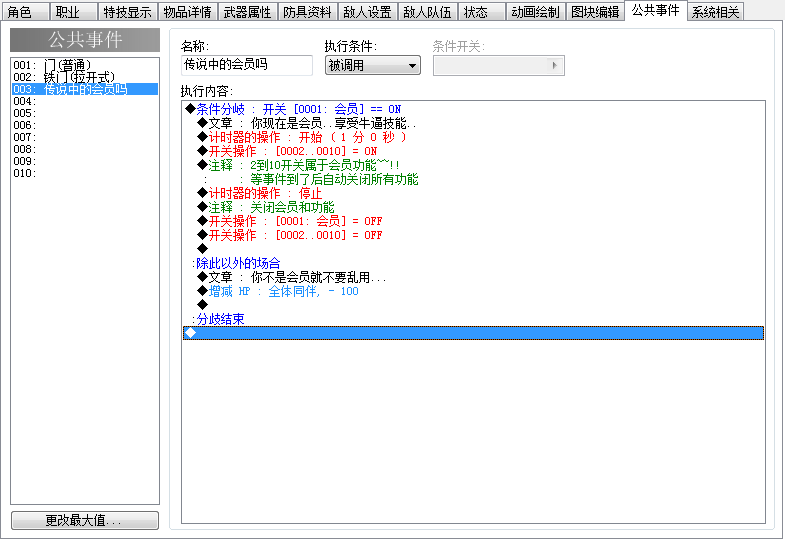Select the 条件分歧 开关 [0001: 会员] command line
The height and width of the screenshot is (540, 785).
pos(473,109)
